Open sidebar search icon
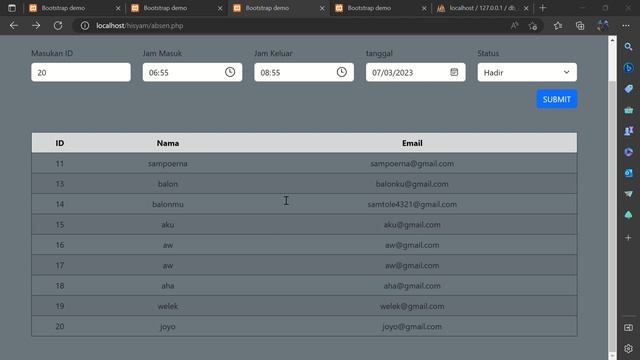Viewport: 640px width, 360px height. tap(629, 47)
